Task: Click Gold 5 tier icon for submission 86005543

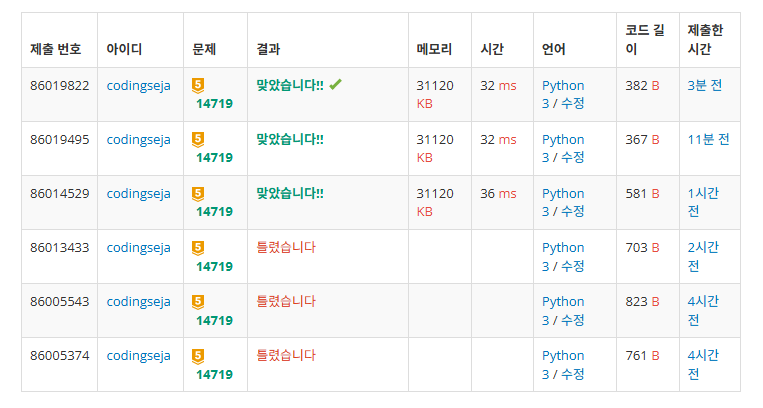Action: point(198,302)
